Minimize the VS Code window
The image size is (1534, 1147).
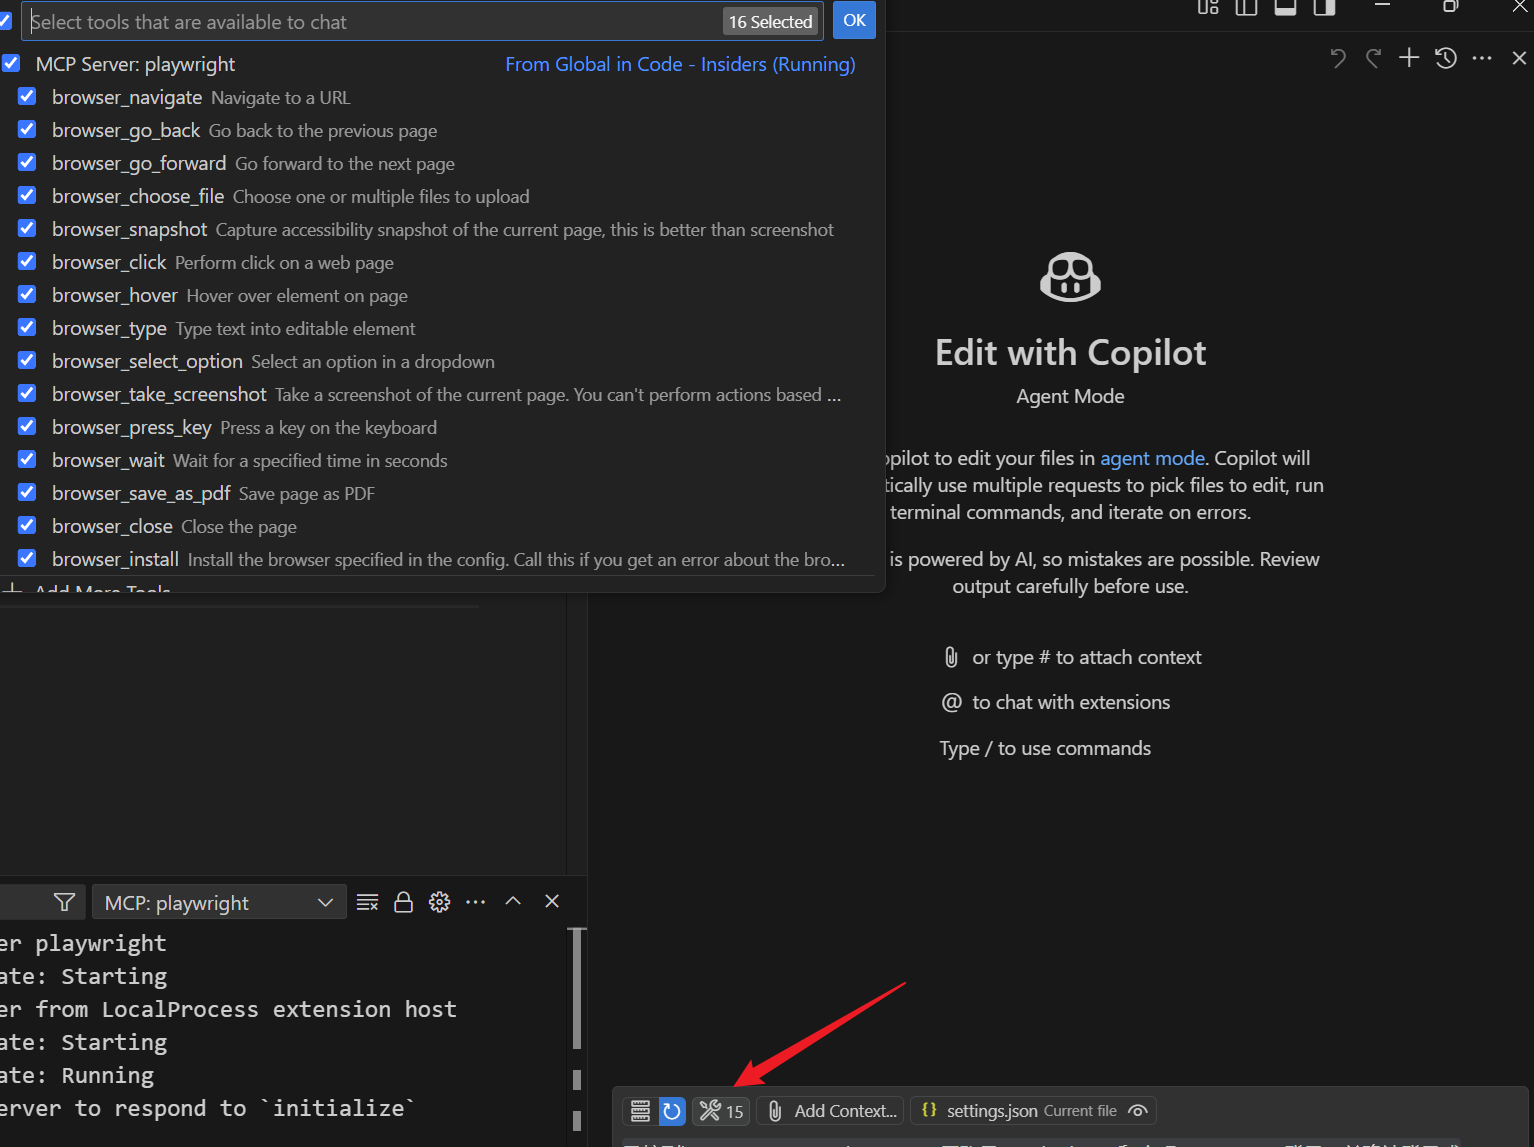[1383, 6]
